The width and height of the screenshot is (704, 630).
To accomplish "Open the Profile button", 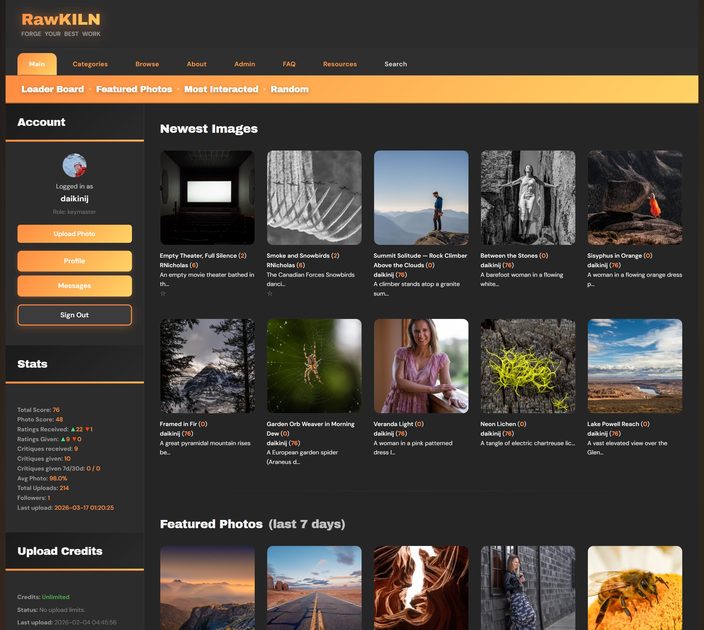I will (75, 261).
